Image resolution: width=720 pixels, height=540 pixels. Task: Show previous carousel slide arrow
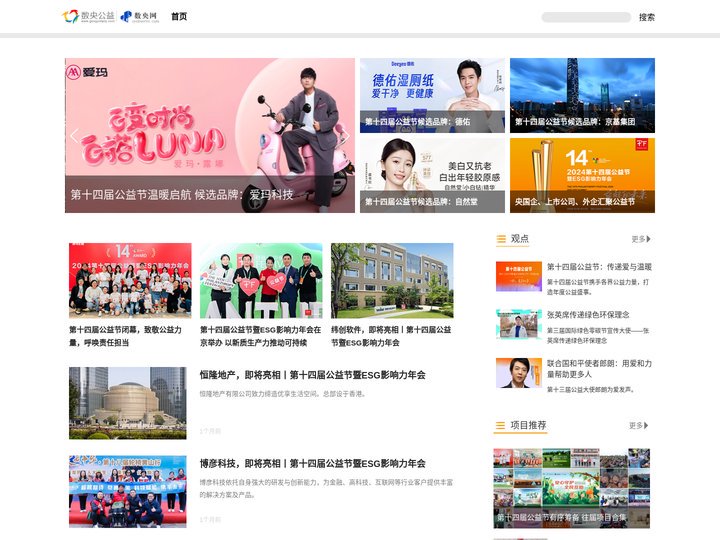[x=75, y=135]
